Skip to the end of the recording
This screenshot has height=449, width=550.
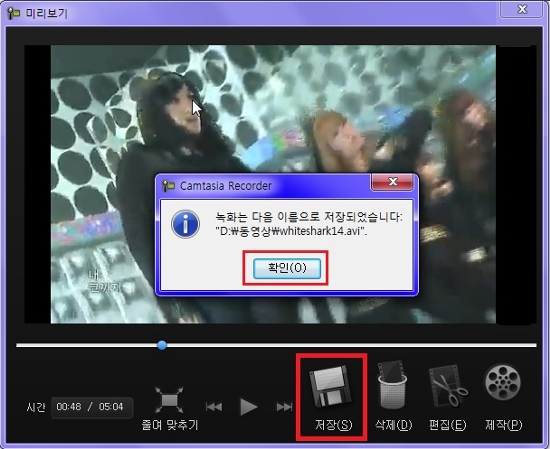click(284, 407)
